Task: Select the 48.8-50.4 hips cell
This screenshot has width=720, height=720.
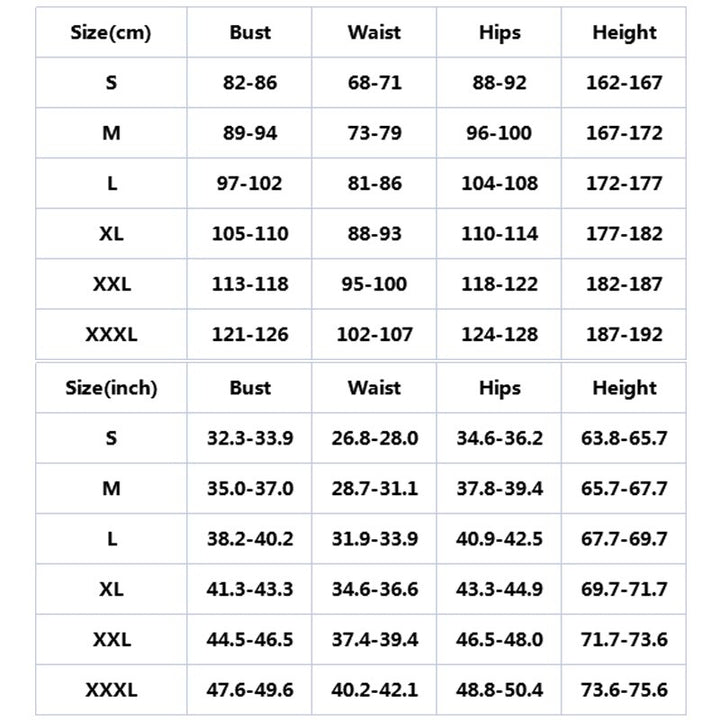Action: click(499, 689)
